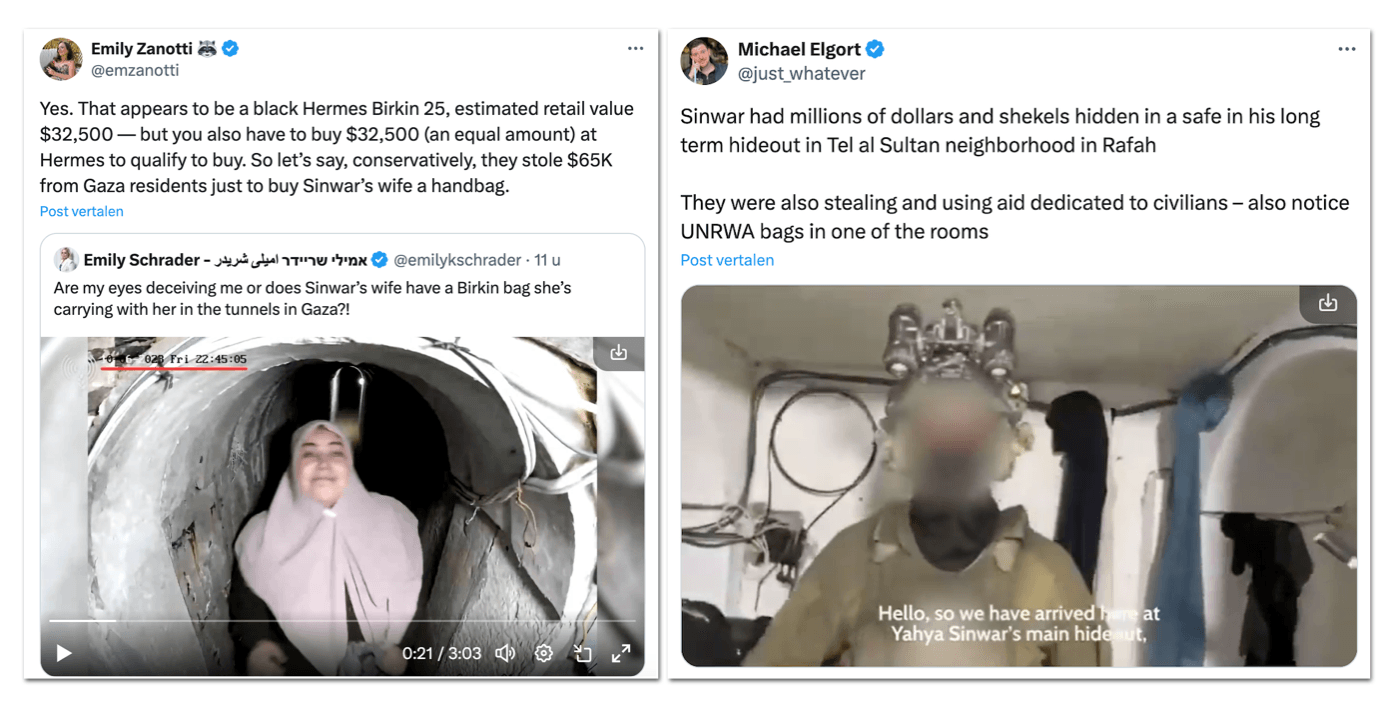This screenshot has height=710, width=1398.
Task: Click Emily Schrader's small avatar in quoted post
Action: pos(66,260)
